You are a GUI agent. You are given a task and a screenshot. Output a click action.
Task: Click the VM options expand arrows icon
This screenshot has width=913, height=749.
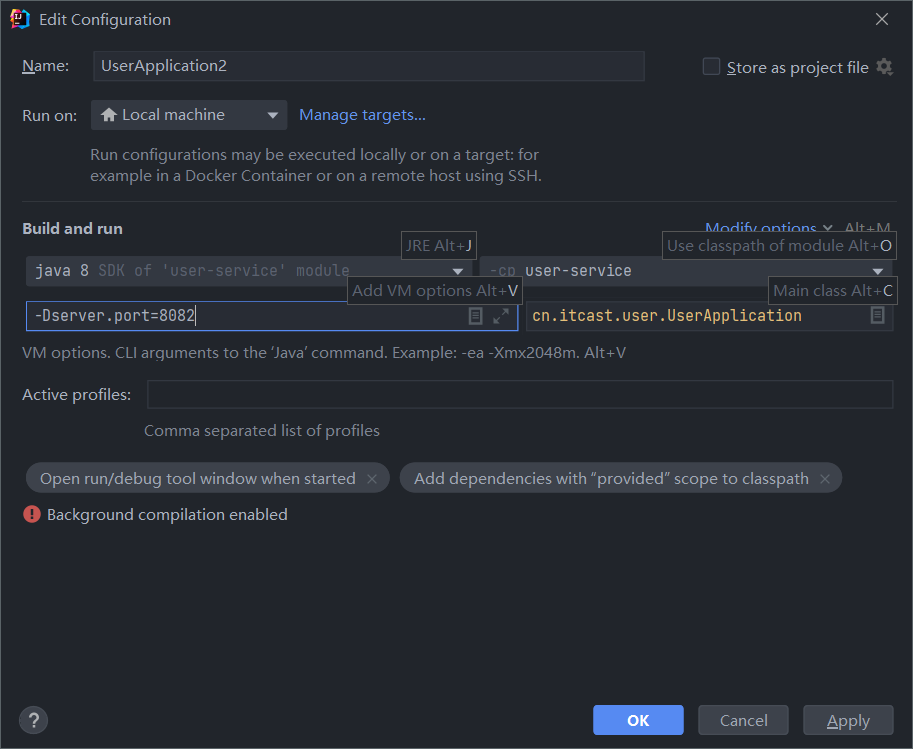501,316
